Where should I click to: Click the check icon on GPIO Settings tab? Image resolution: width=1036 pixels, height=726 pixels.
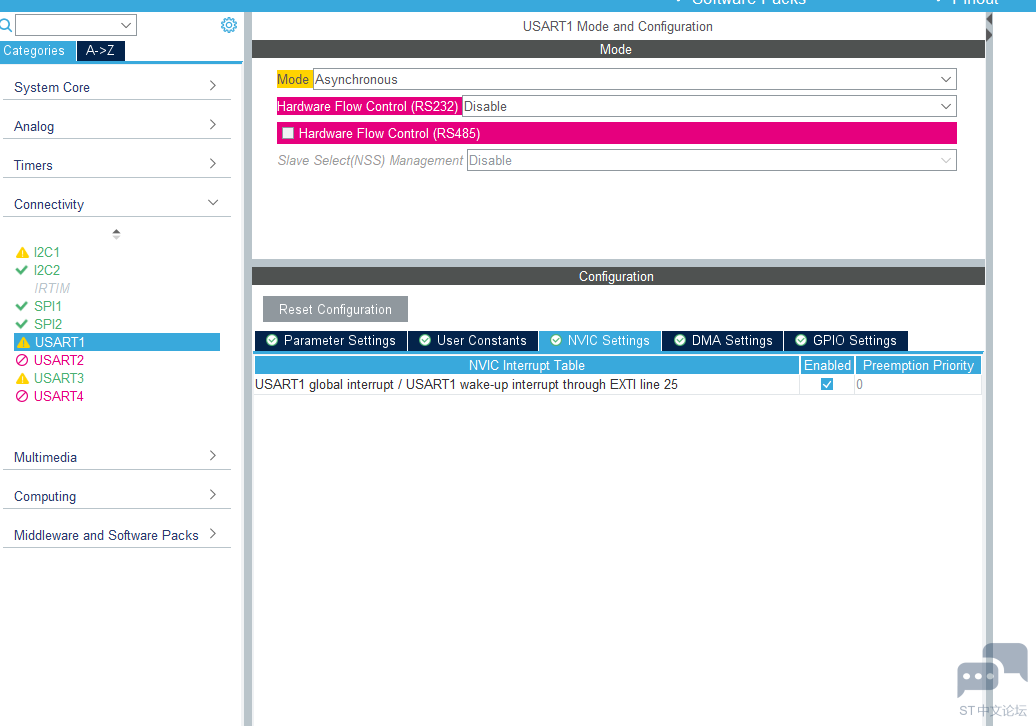pos(801,340)
